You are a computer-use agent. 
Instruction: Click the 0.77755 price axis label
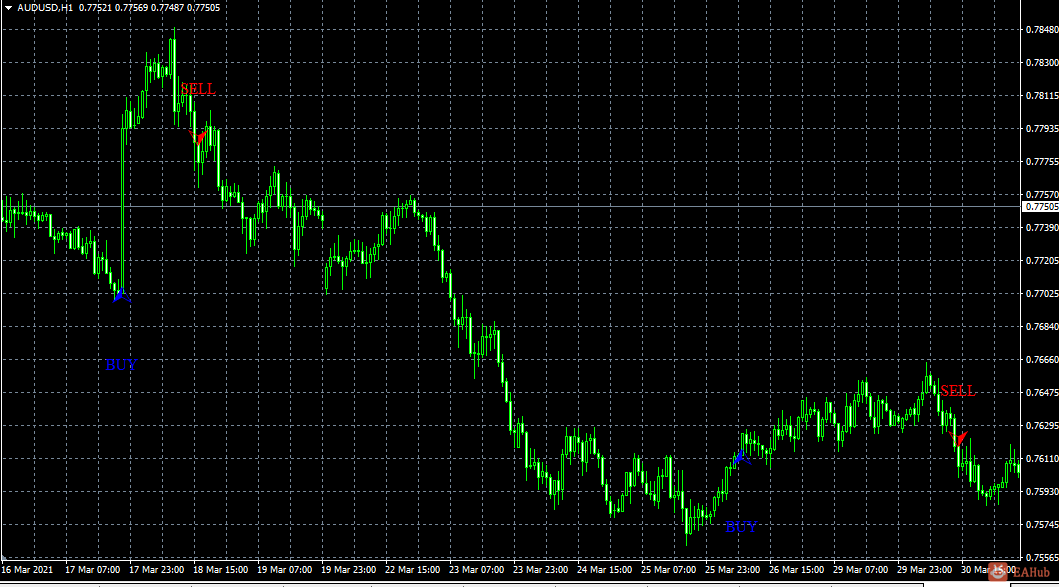tap(1041, 161)
